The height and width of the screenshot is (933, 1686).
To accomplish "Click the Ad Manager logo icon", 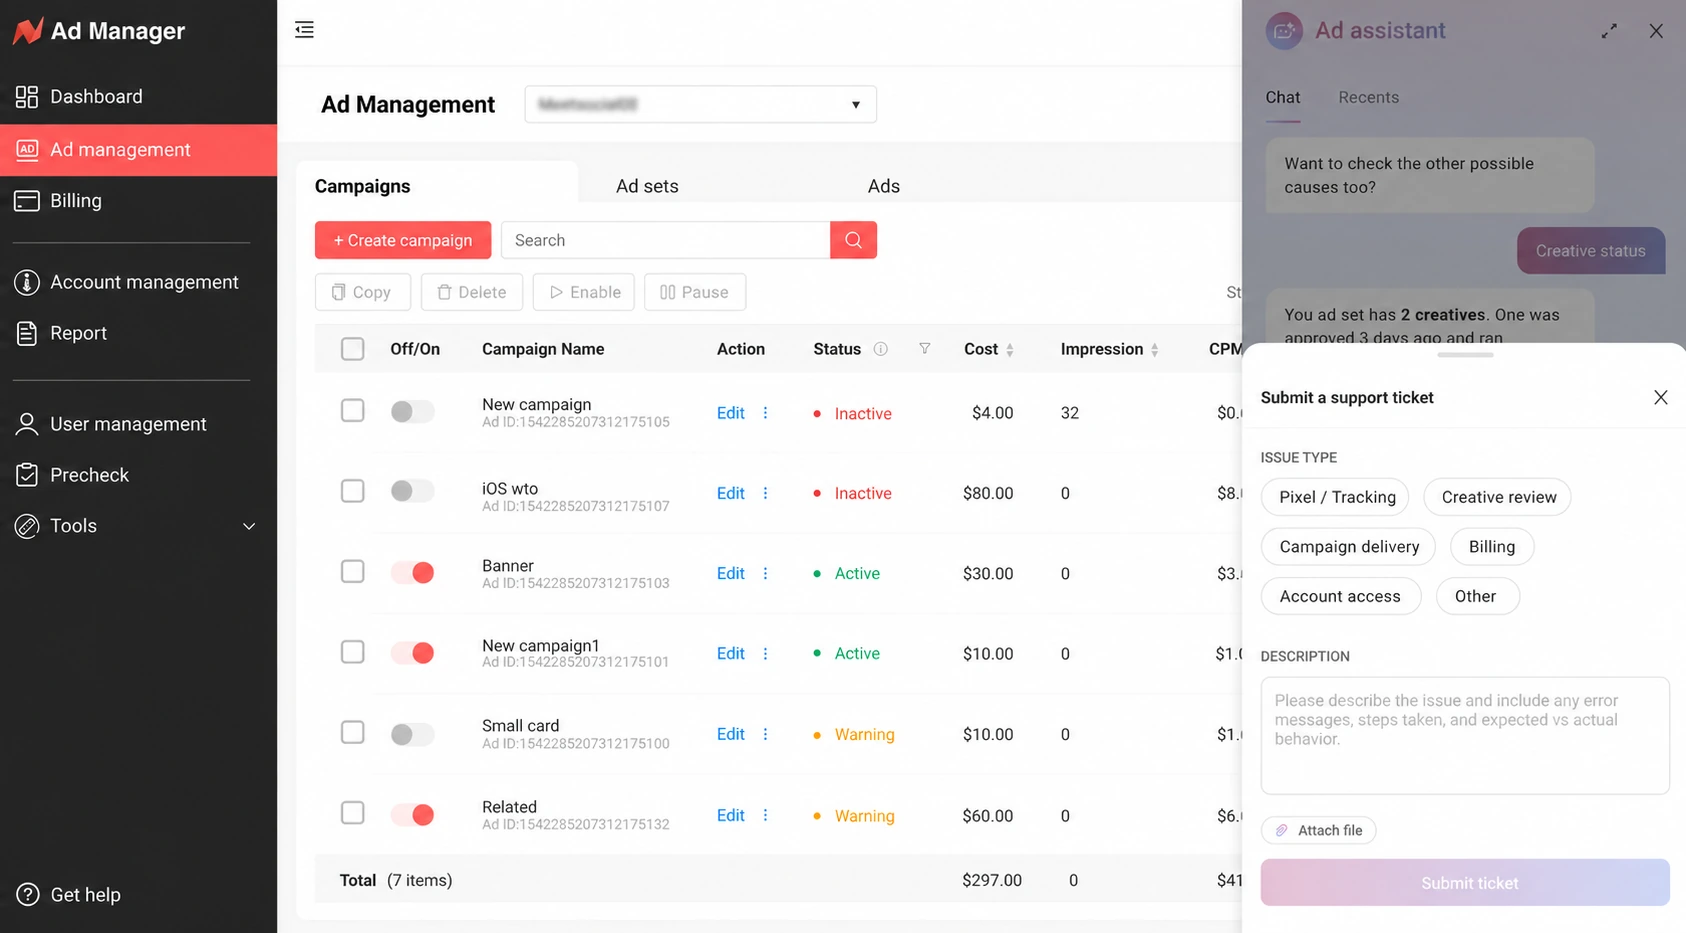I will pyautogui.click(x=28, y=31).
